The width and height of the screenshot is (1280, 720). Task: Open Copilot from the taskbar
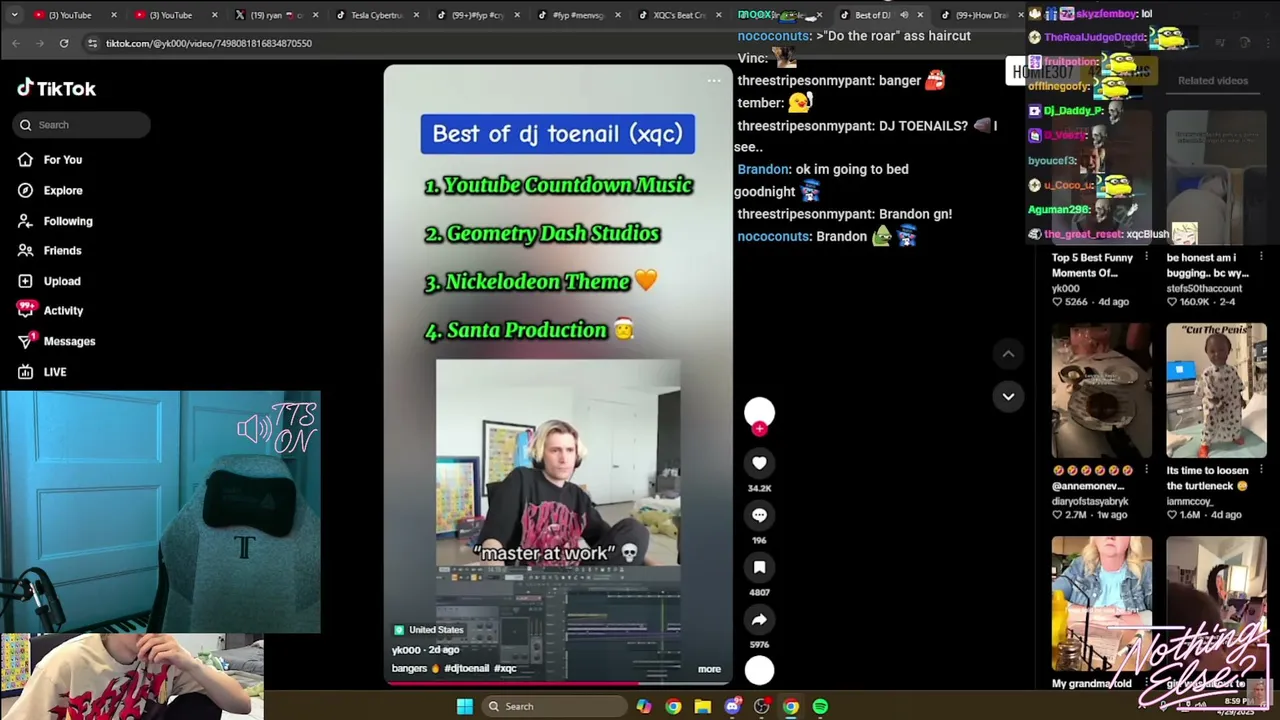coord(644,707)
